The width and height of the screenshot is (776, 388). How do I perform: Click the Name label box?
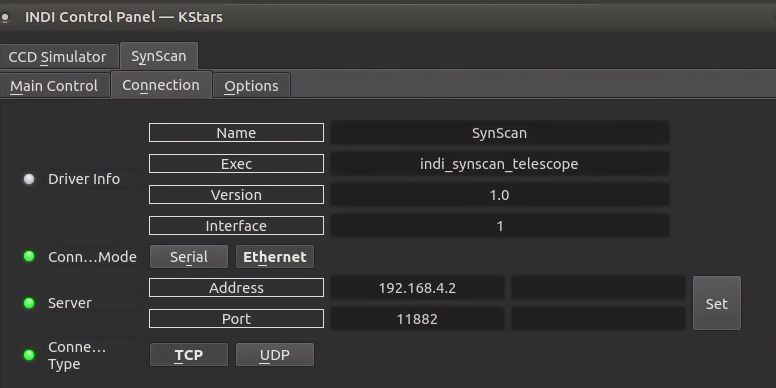click(x=237, y=133)
